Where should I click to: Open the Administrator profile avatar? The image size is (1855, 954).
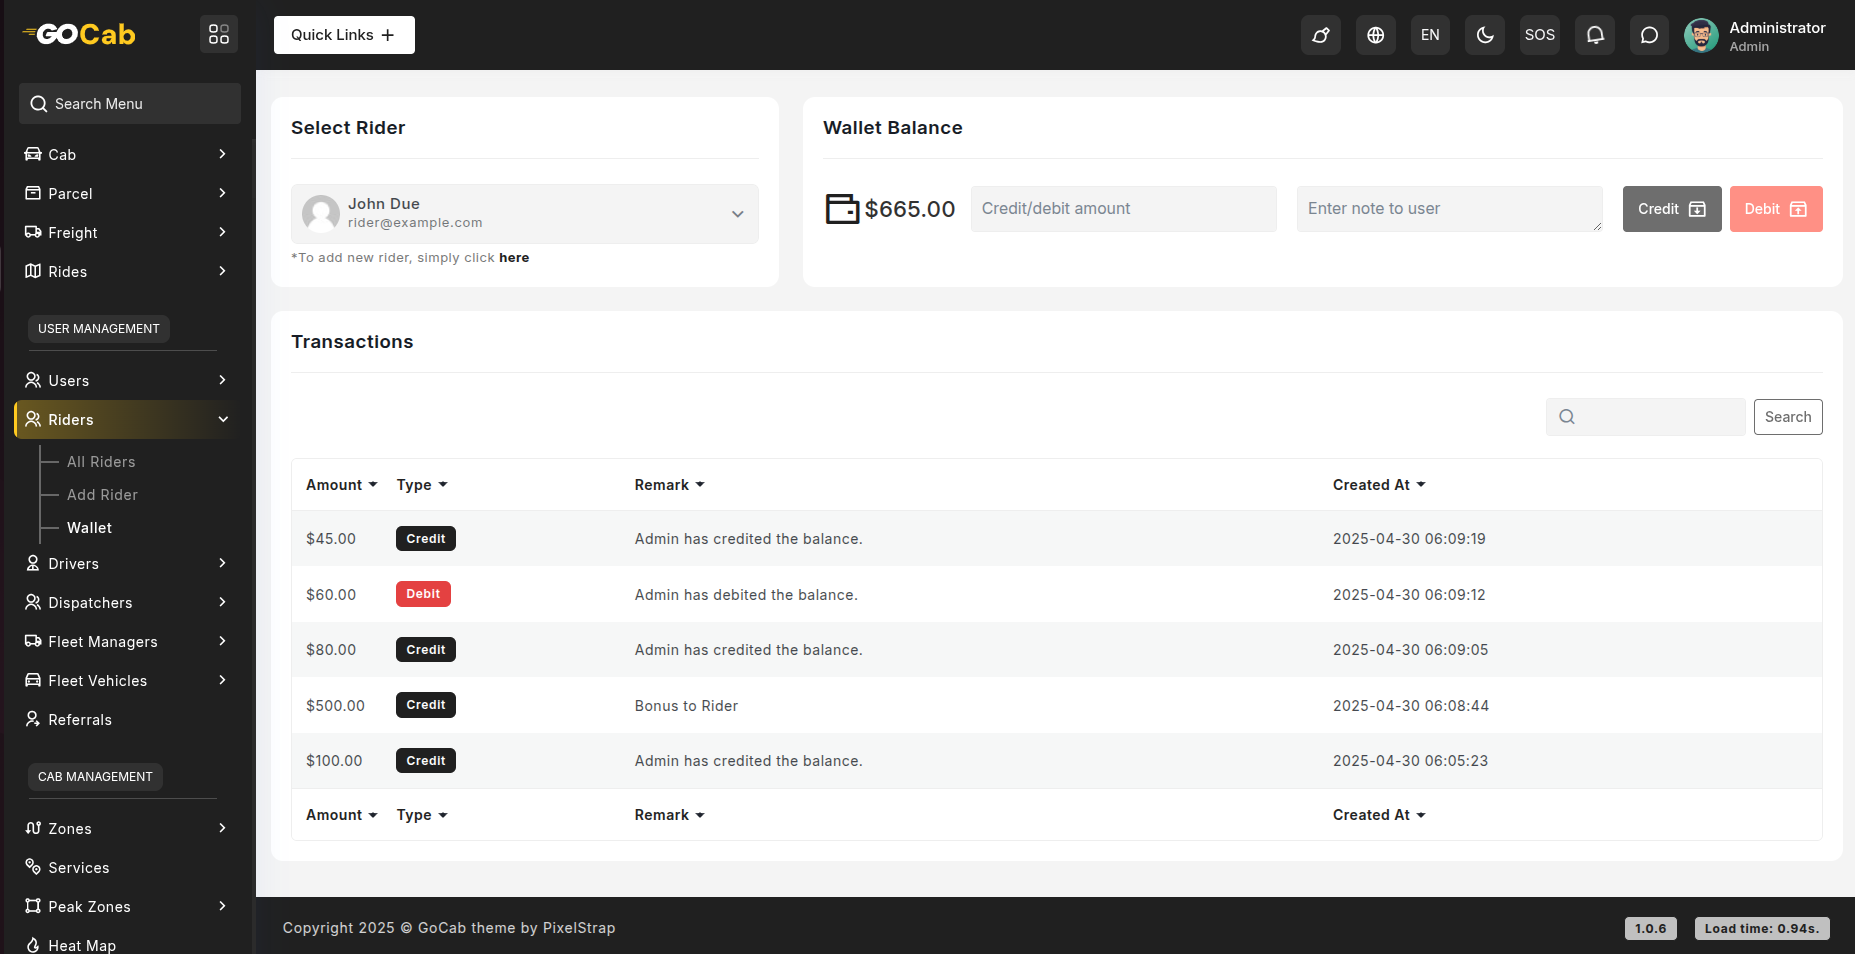[1701, 35]
